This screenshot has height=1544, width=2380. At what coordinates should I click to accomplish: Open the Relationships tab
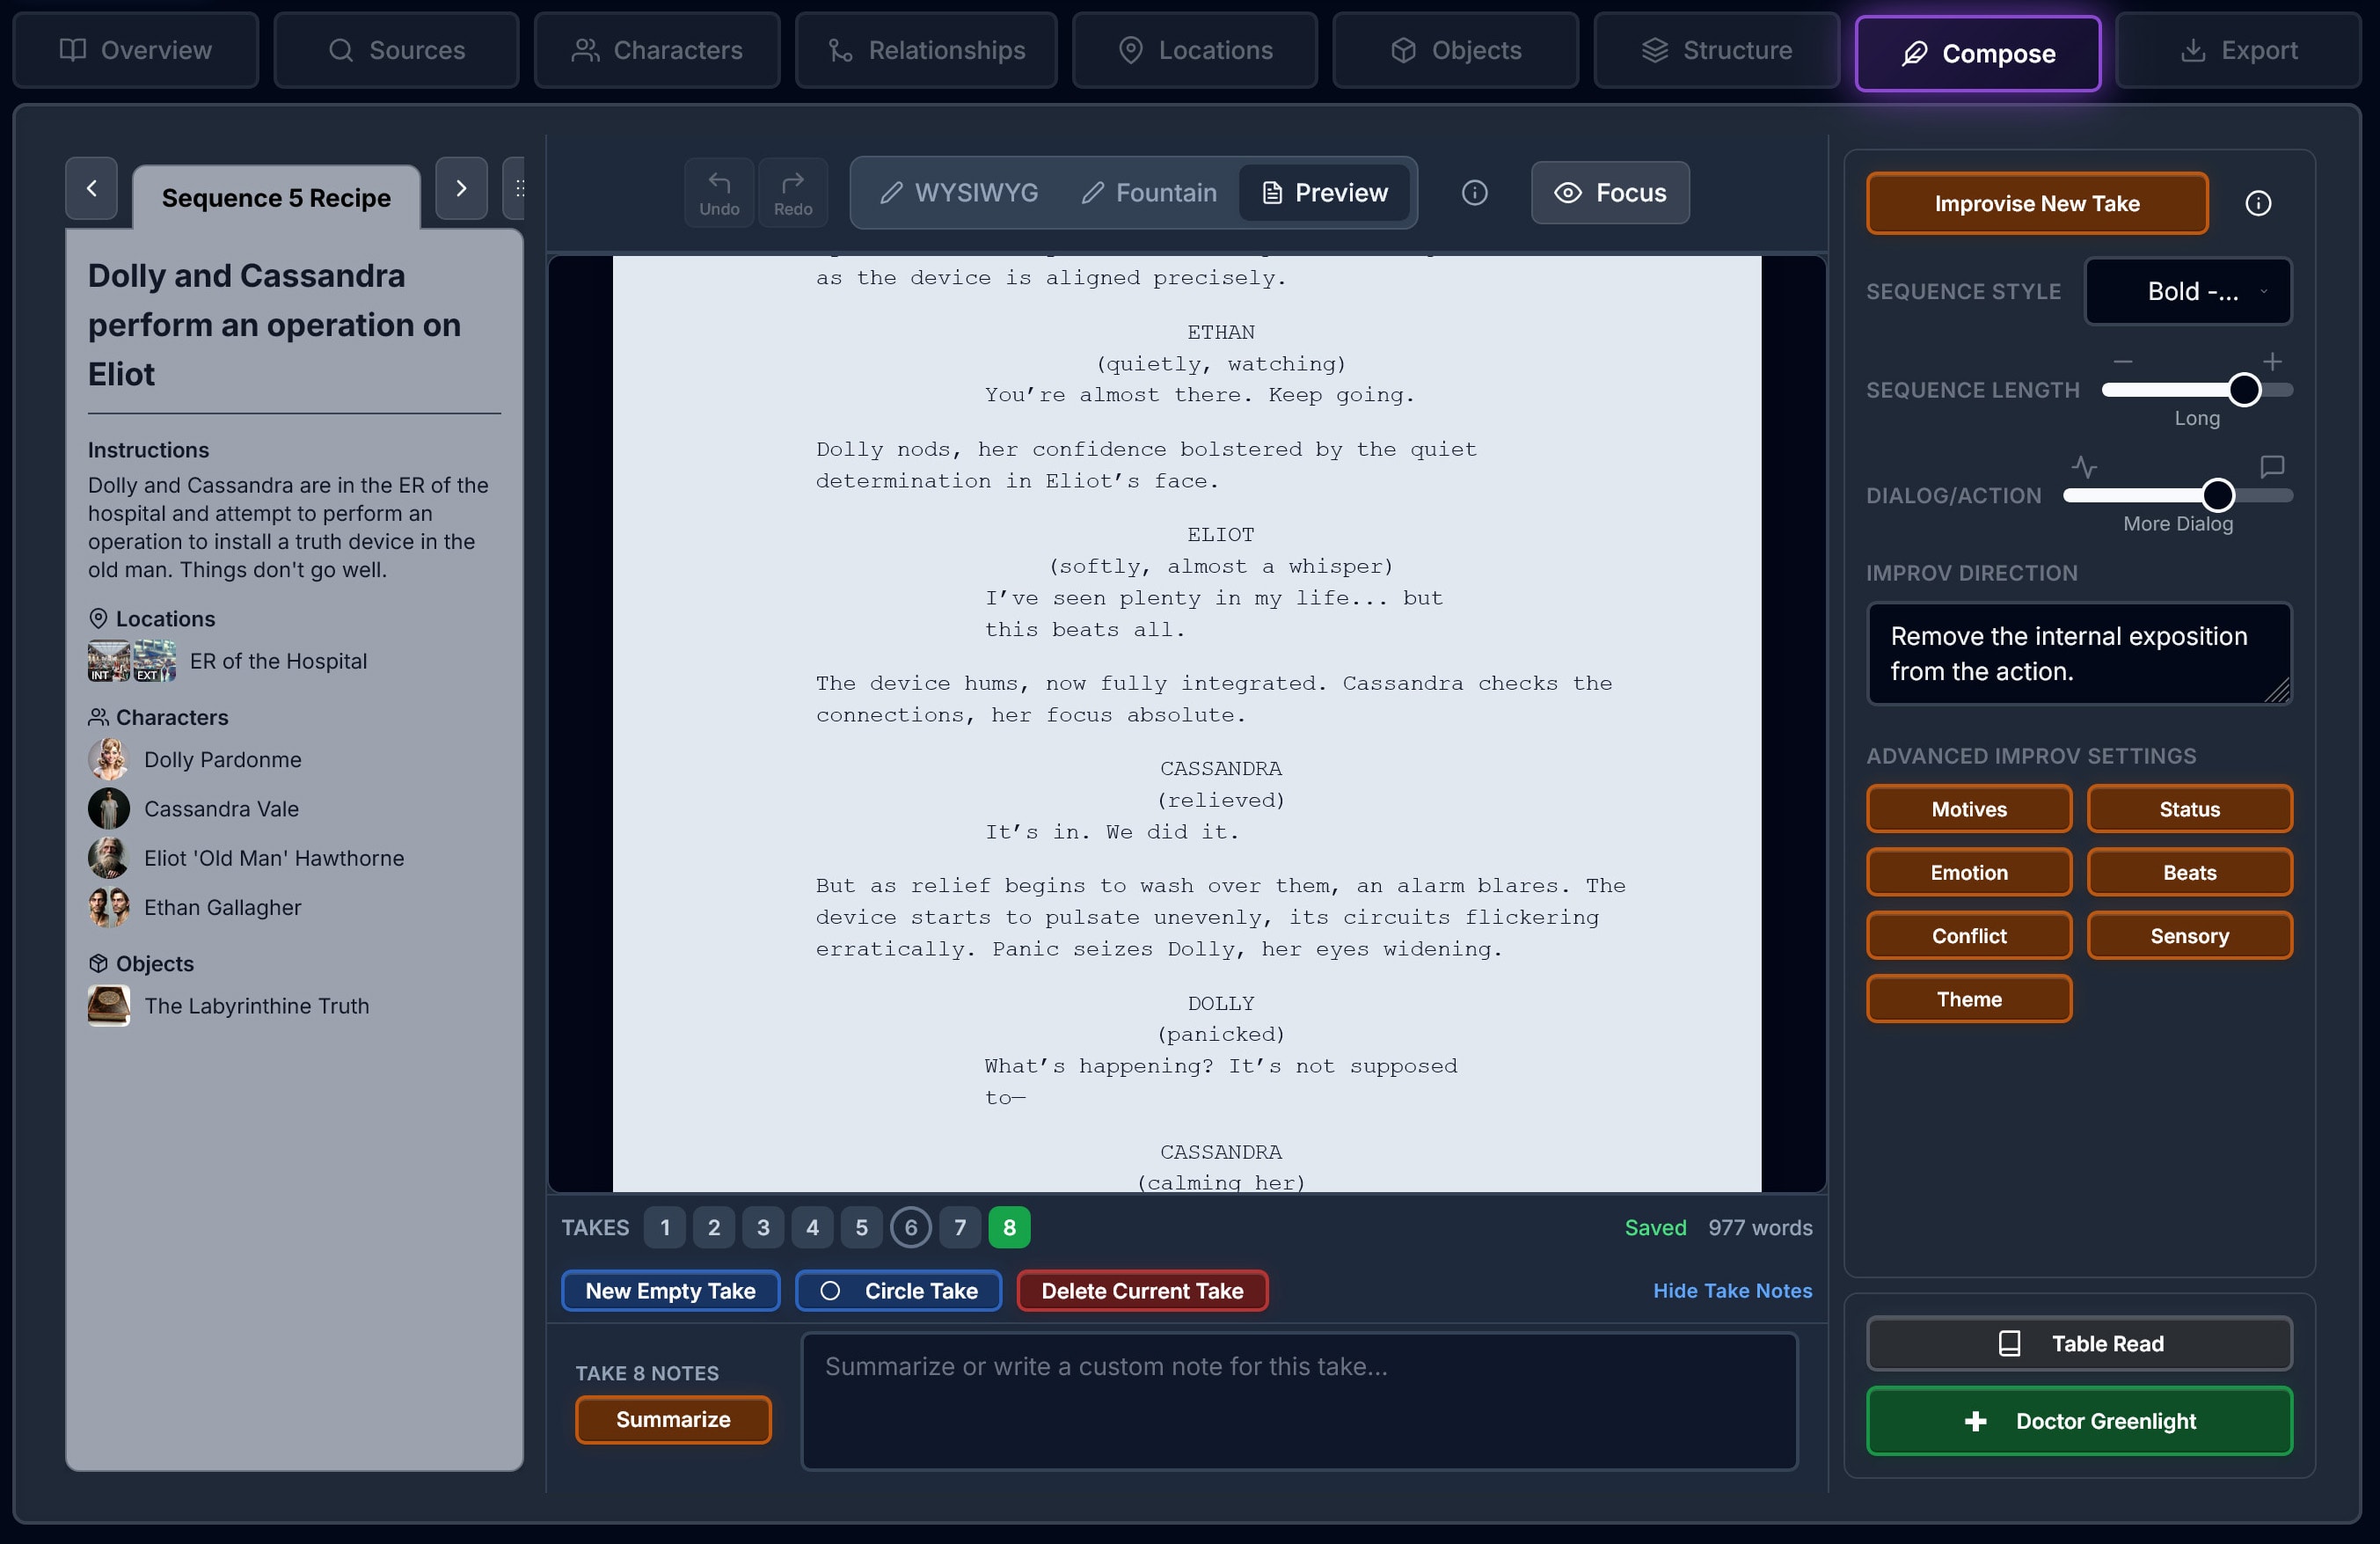coord(925,50)
